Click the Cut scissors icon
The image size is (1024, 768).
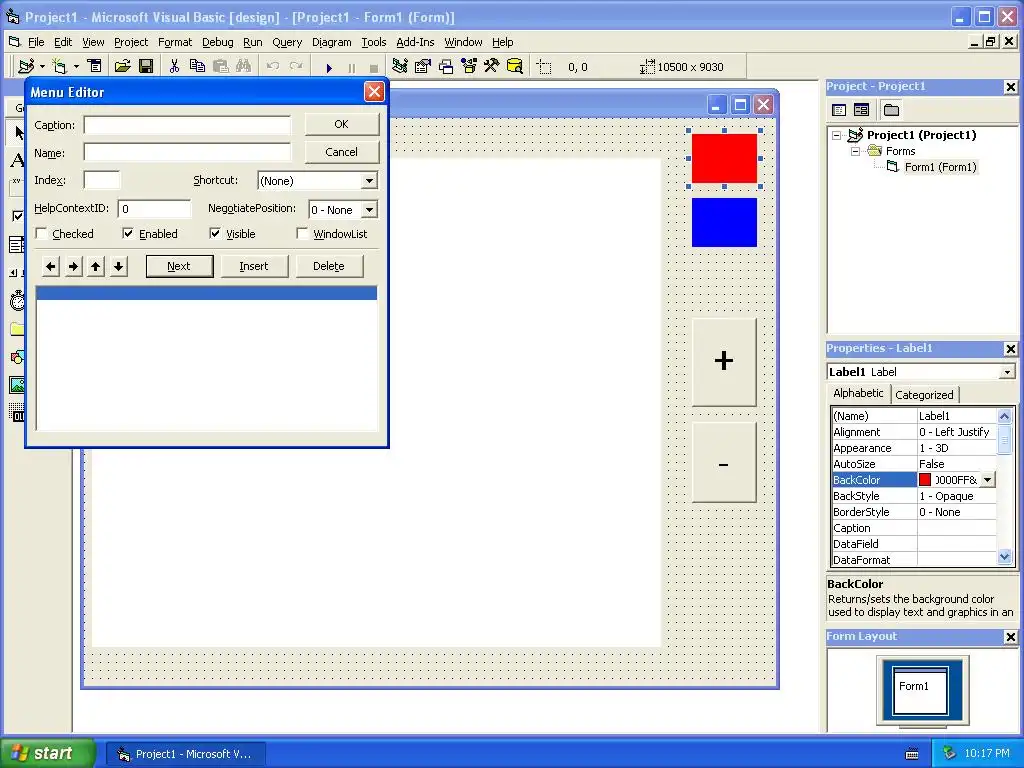(x=174, y=67)
